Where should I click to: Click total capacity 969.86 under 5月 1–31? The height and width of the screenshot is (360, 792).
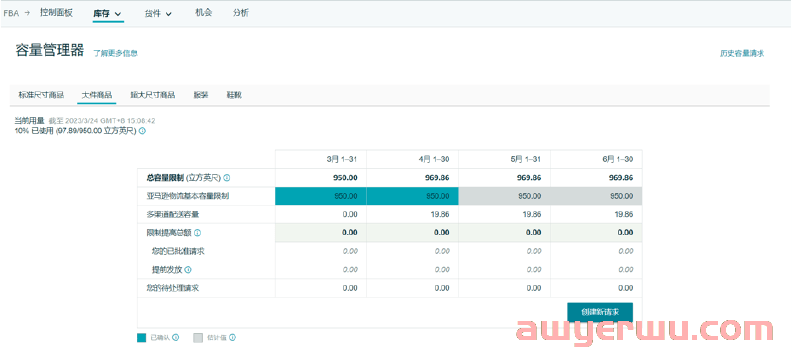tap(529, 178)
